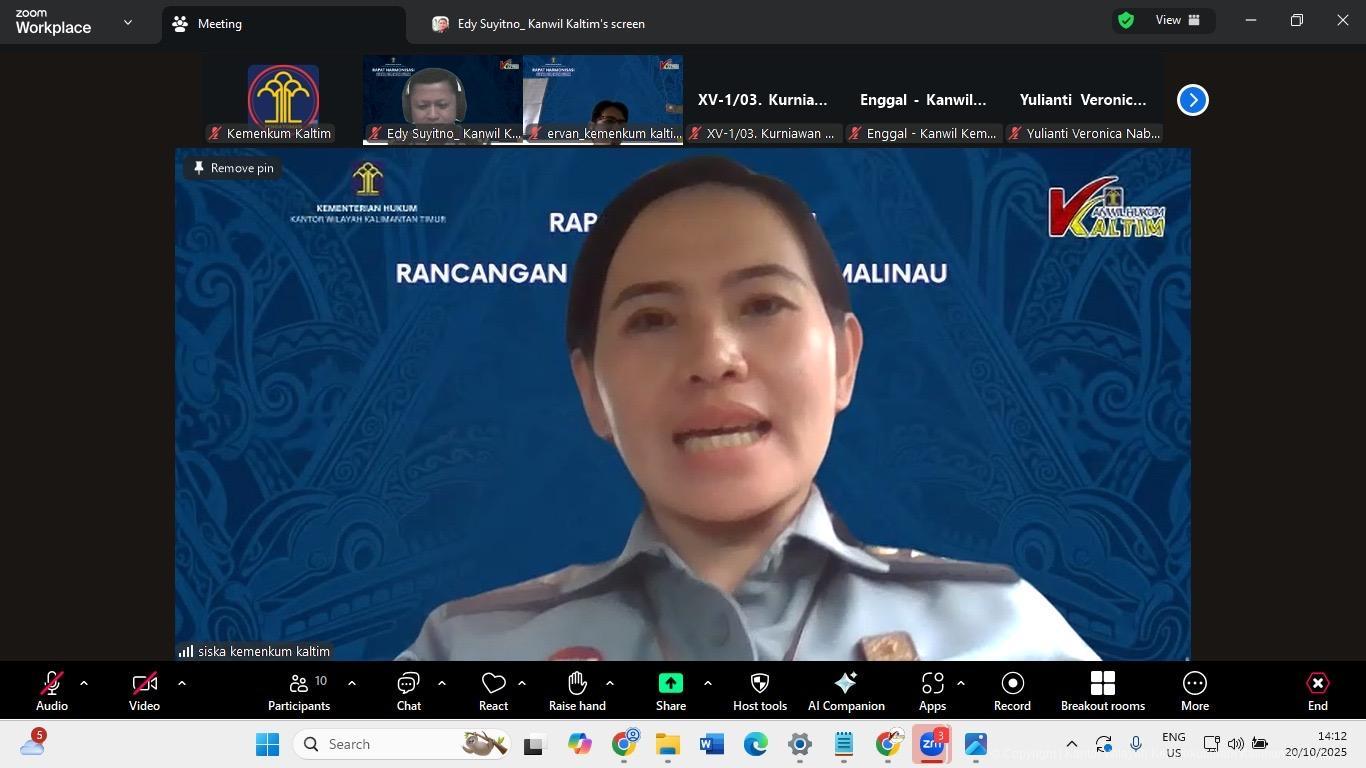Click the Windows taskbar Search box

point(400,744)
